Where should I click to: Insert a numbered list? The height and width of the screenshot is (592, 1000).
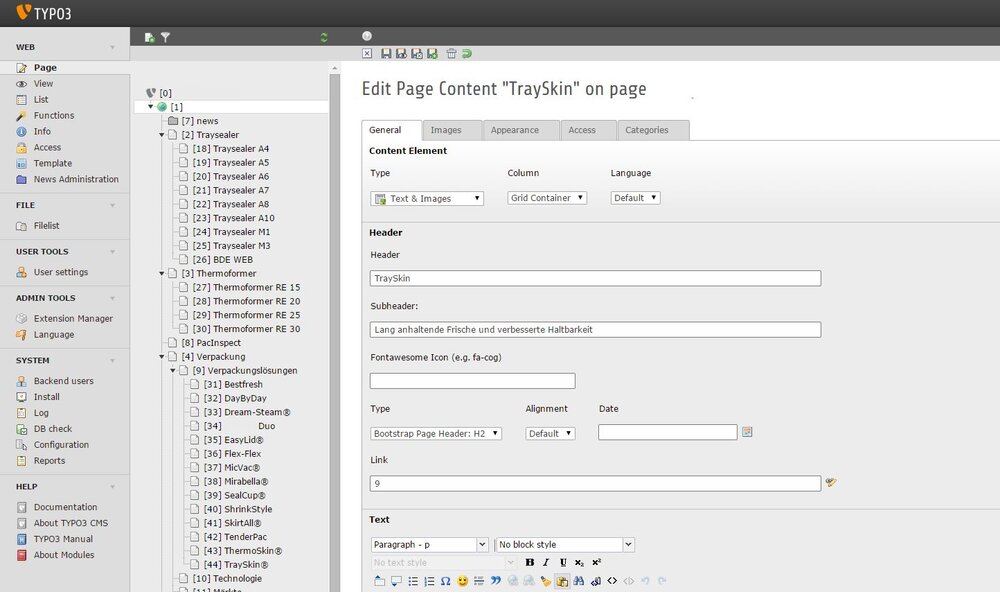click(429, 581)
